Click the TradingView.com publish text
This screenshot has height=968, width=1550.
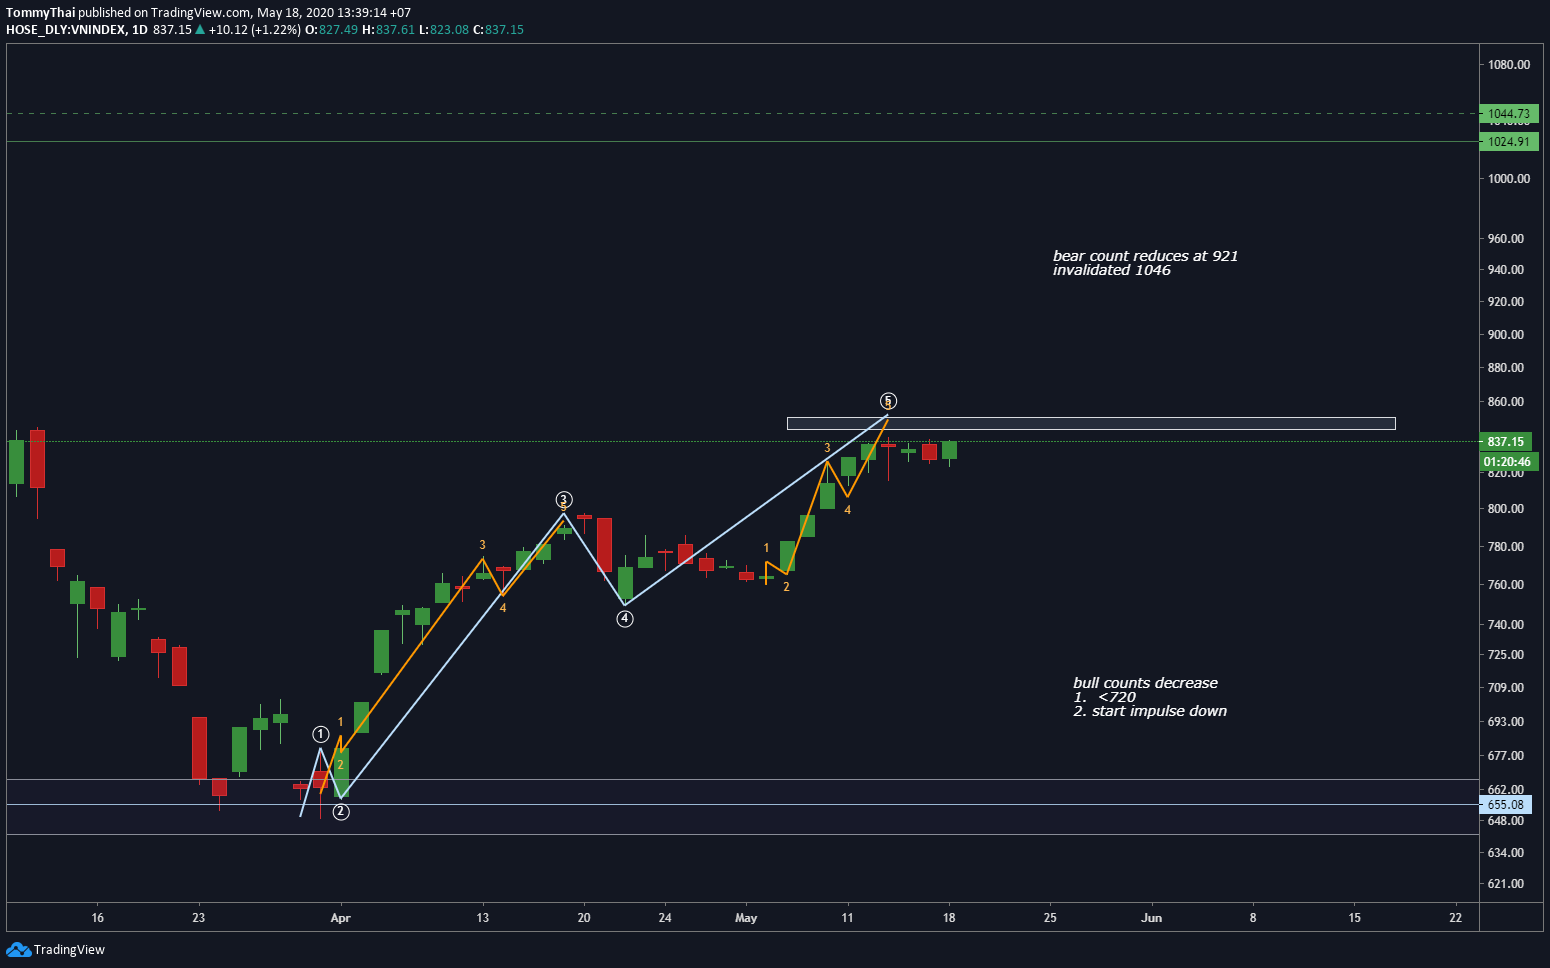click(x=201, y=12)
